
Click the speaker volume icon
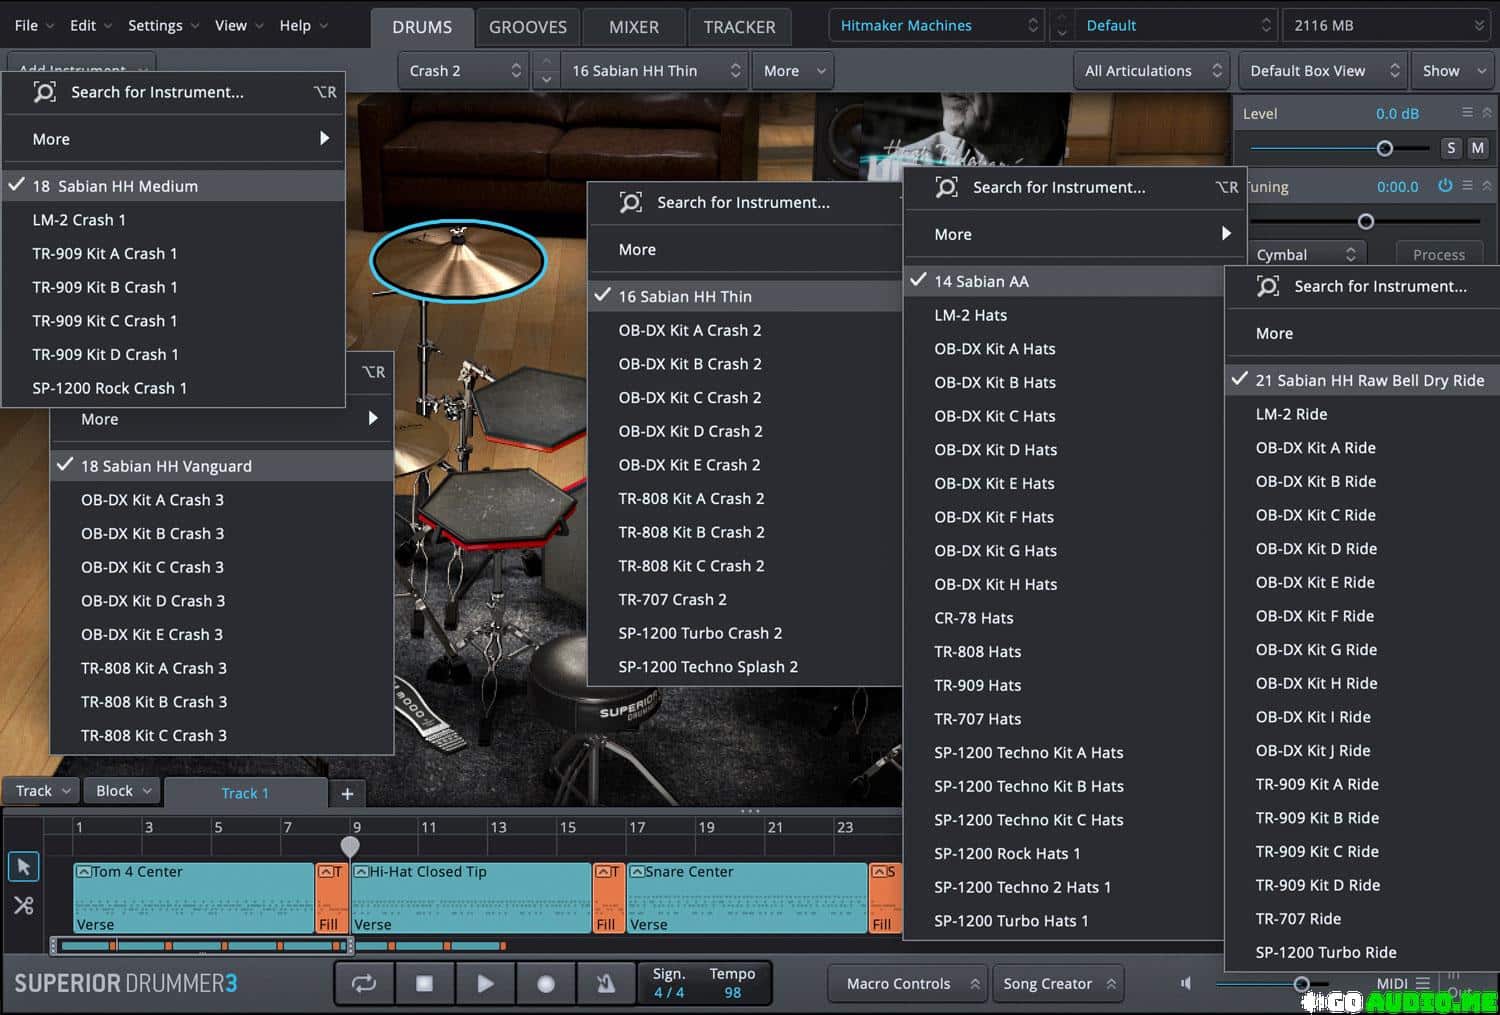coord(1186,984)
